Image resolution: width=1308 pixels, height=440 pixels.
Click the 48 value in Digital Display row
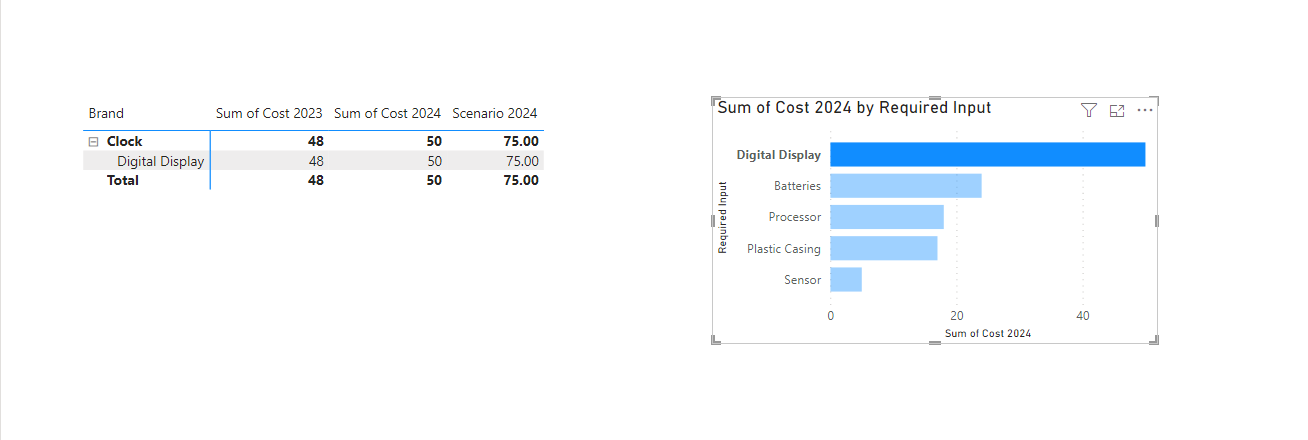315,161
